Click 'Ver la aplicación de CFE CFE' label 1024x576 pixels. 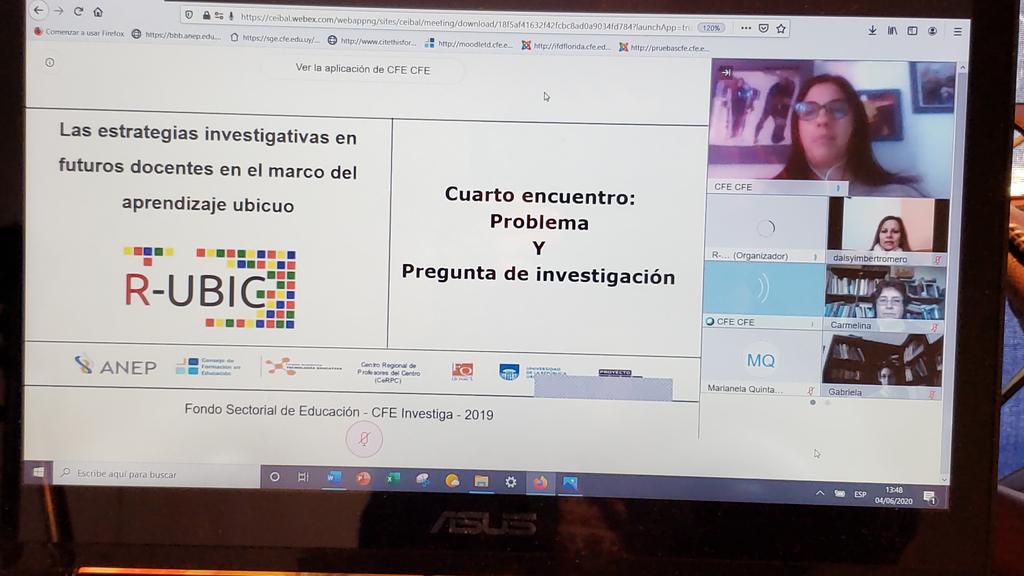pos(362,69)
